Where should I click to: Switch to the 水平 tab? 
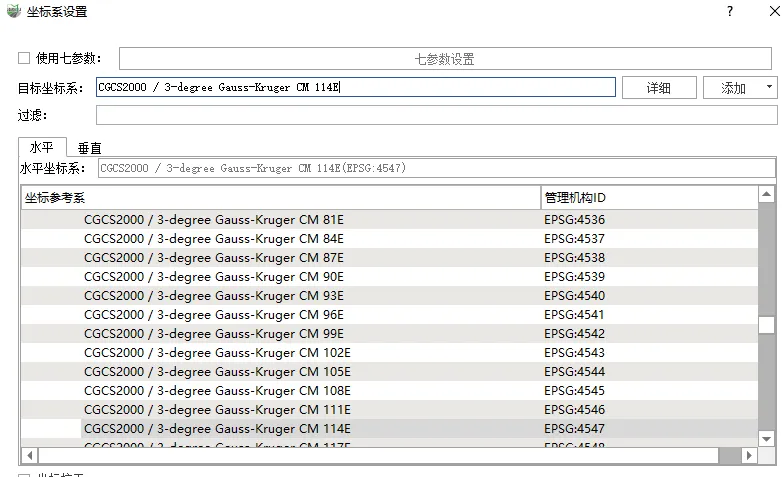(42, 147)
